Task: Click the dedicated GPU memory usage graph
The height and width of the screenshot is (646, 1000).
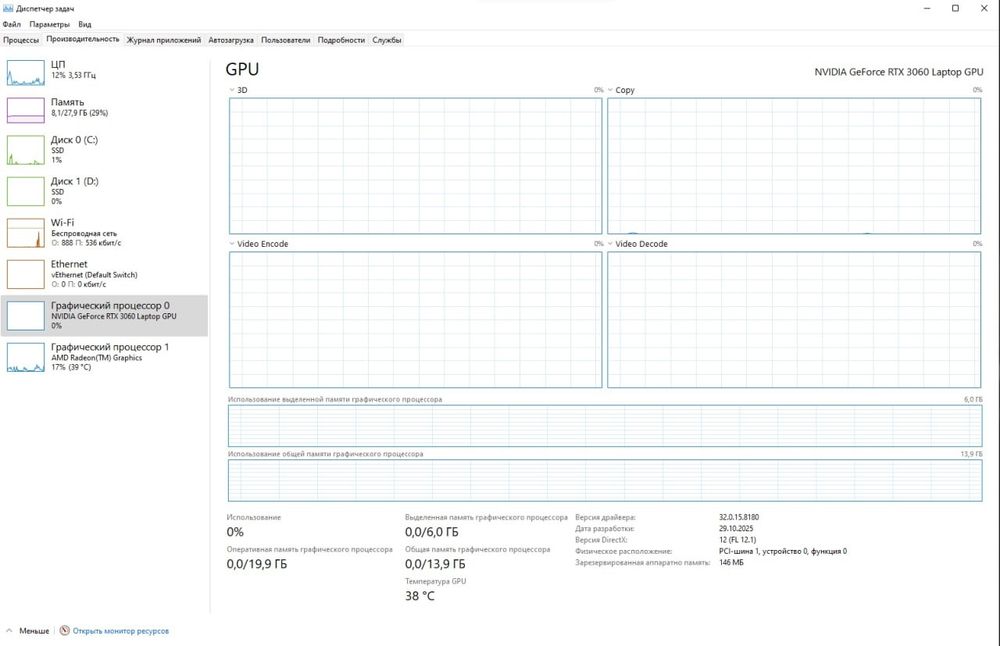Action: (605, 425)
